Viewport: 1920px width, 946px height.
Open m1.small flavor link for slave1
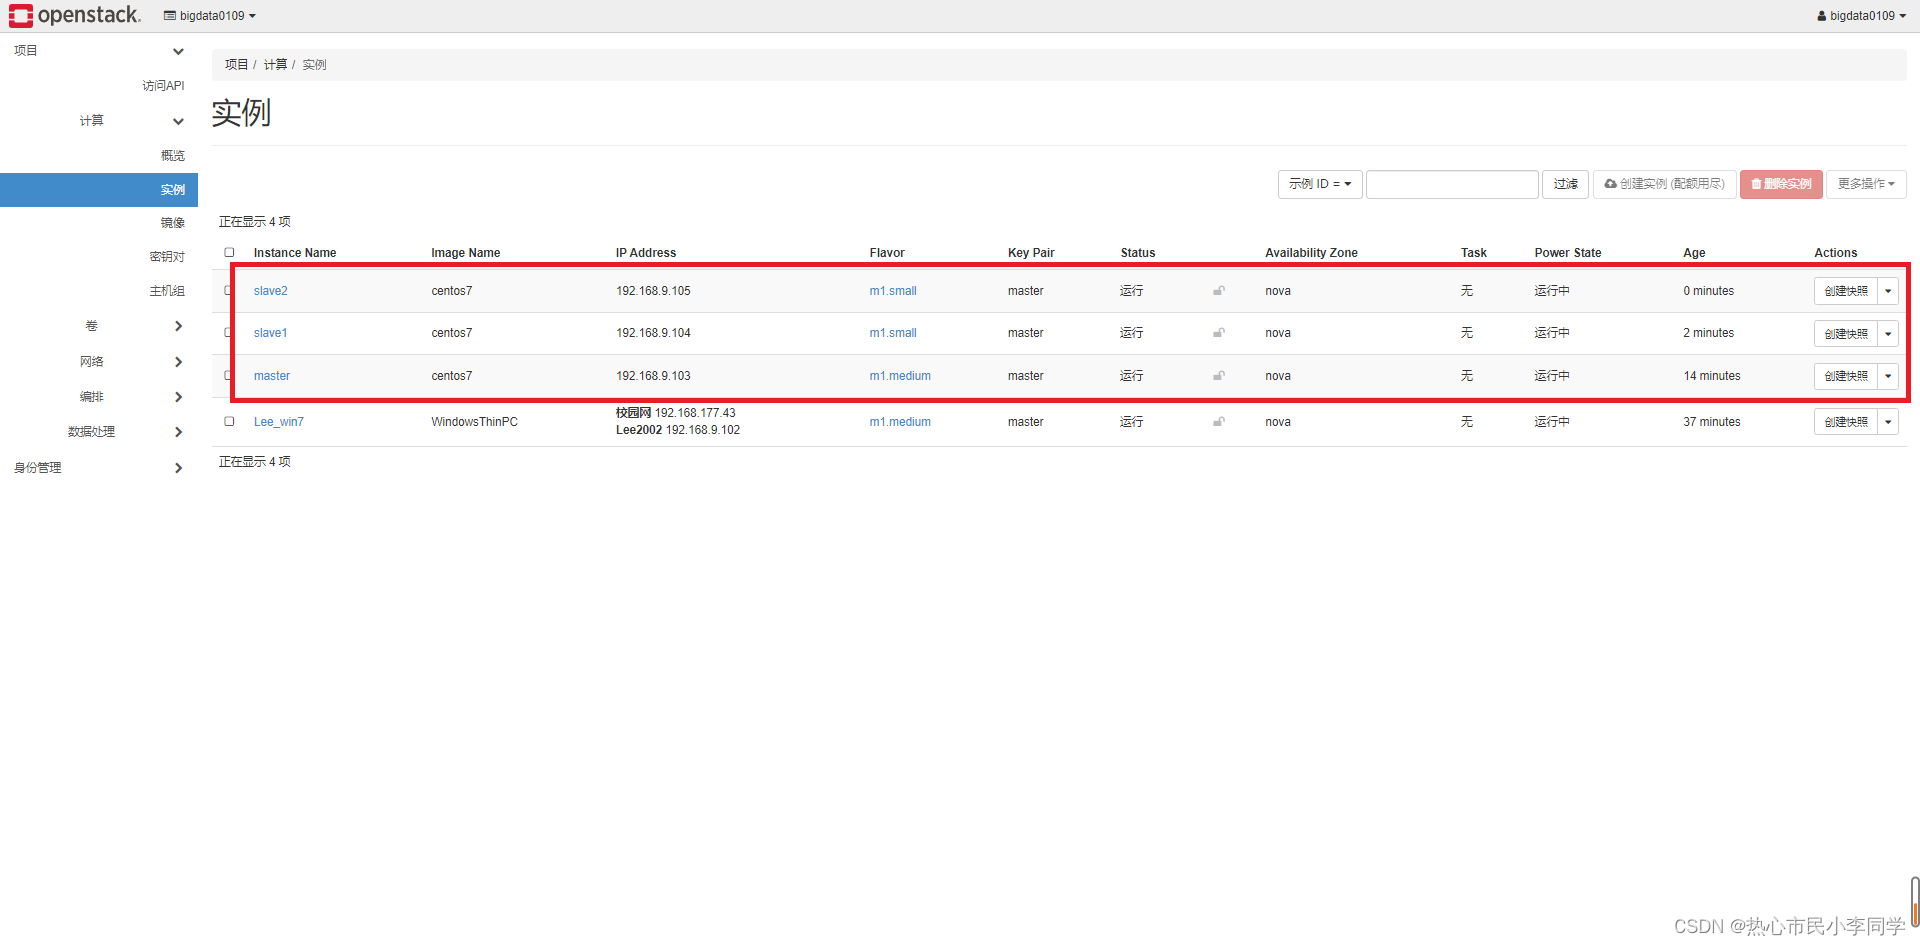click(x=893, y=333)
